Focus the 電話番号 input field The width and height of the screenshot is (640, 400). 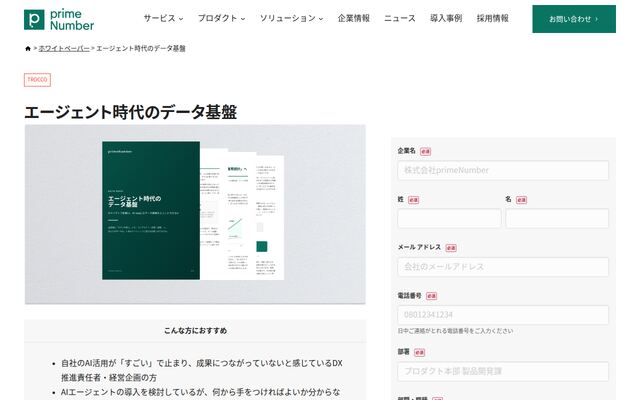(503, 315)
